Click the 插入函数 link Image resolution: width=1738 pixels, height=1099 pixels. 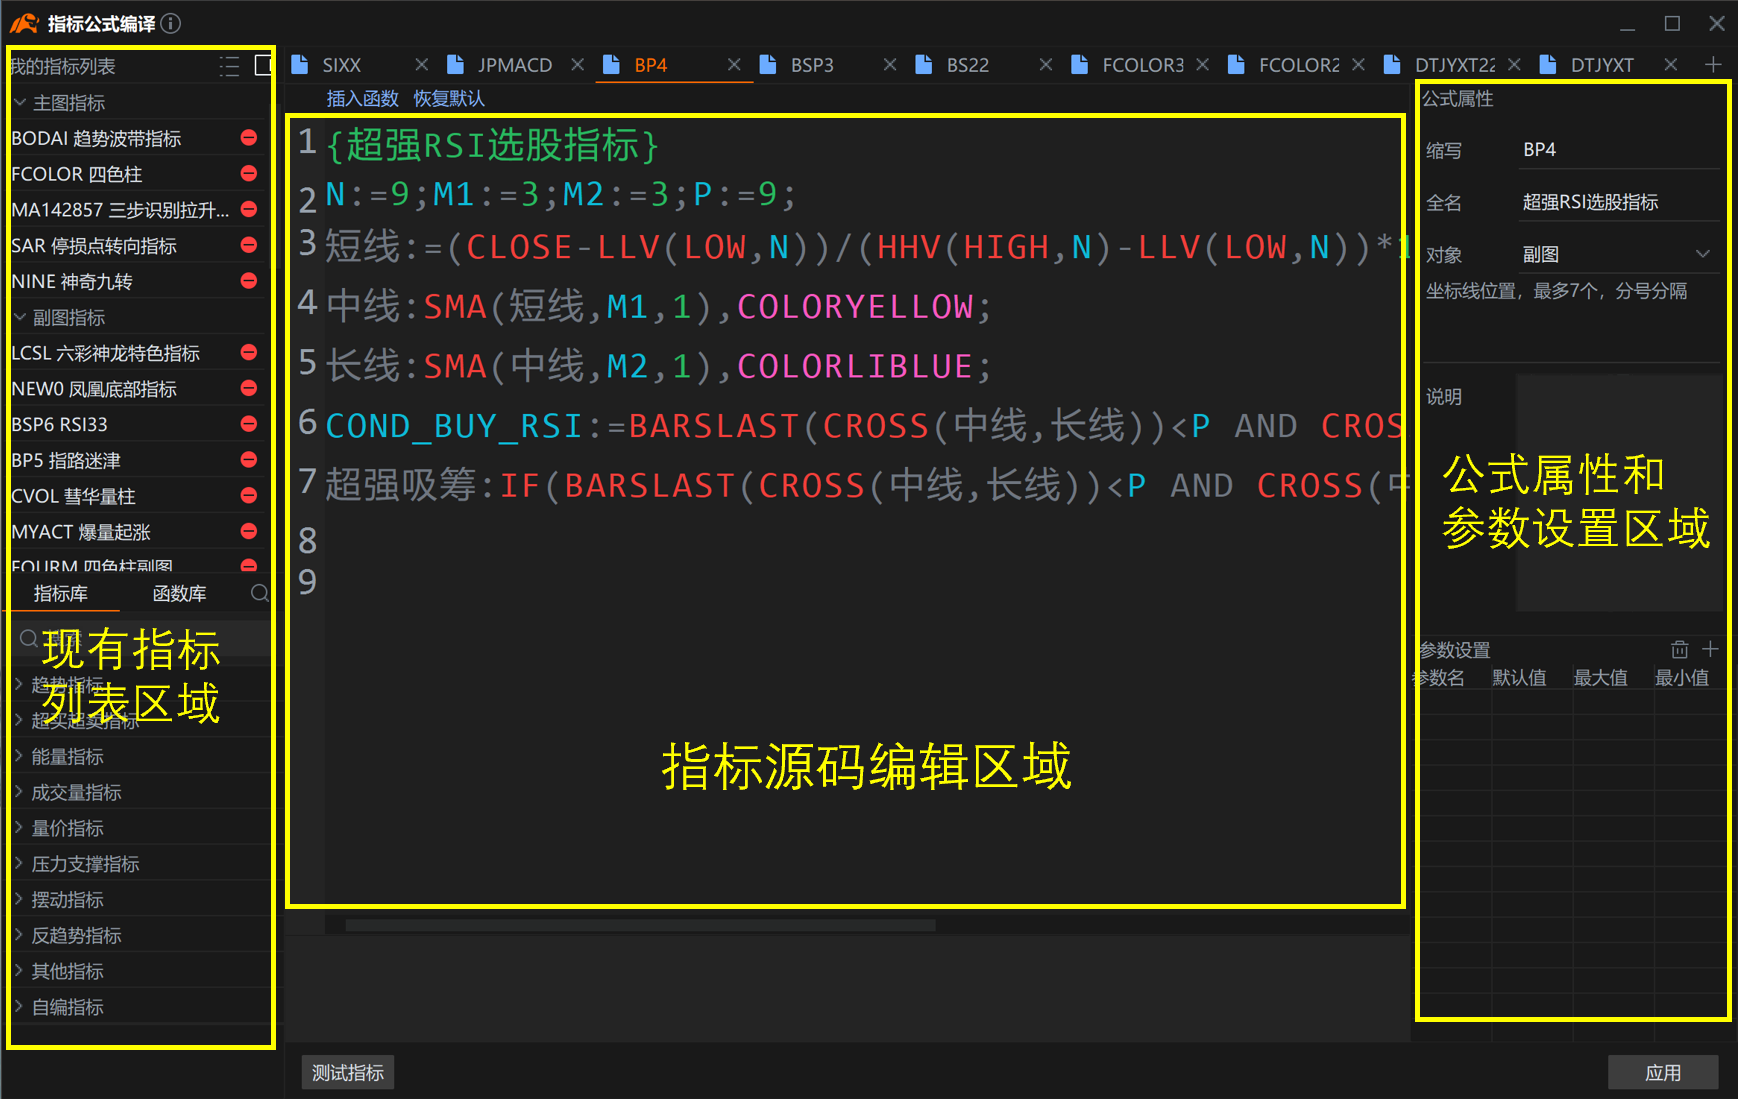[362, 98]
